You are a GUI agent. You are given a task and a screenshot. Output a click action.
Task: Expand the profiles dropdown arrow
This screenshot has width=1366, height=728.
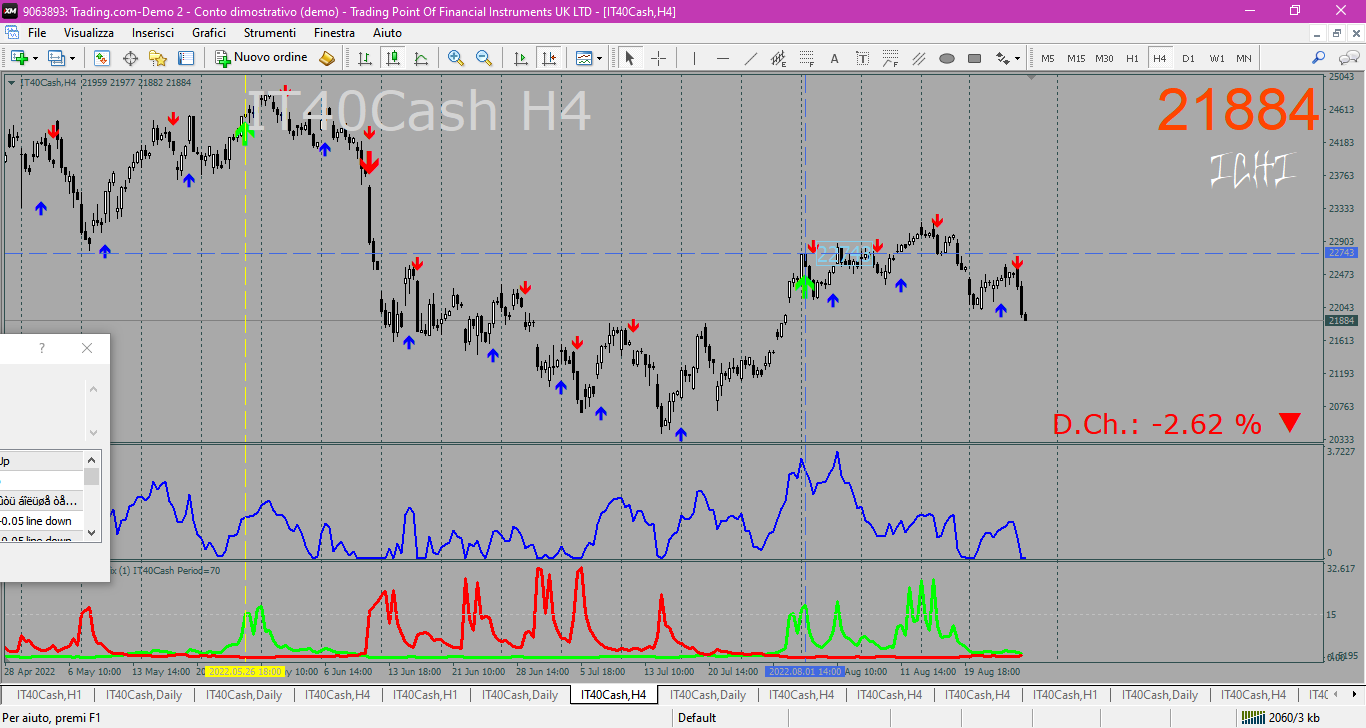tap(71, 58)
